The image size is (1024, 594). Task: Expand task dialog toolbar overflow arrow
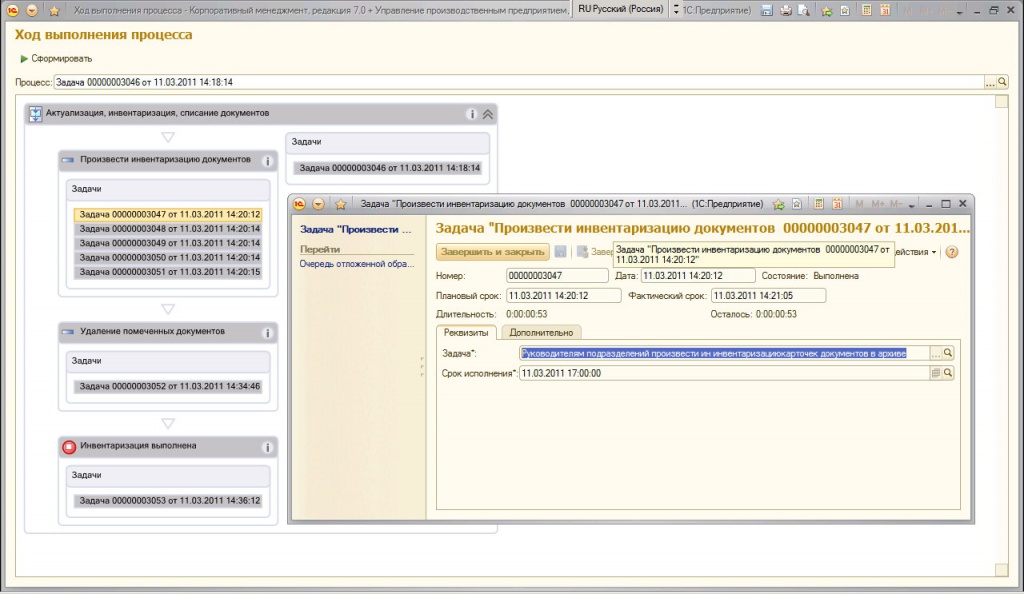coord(912,206)
